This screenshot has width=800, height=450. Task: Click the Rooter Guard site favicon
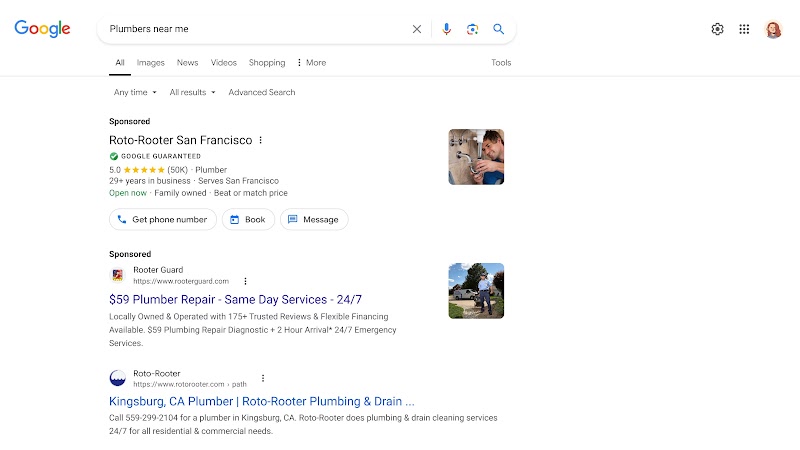click(x=118, y=275)
